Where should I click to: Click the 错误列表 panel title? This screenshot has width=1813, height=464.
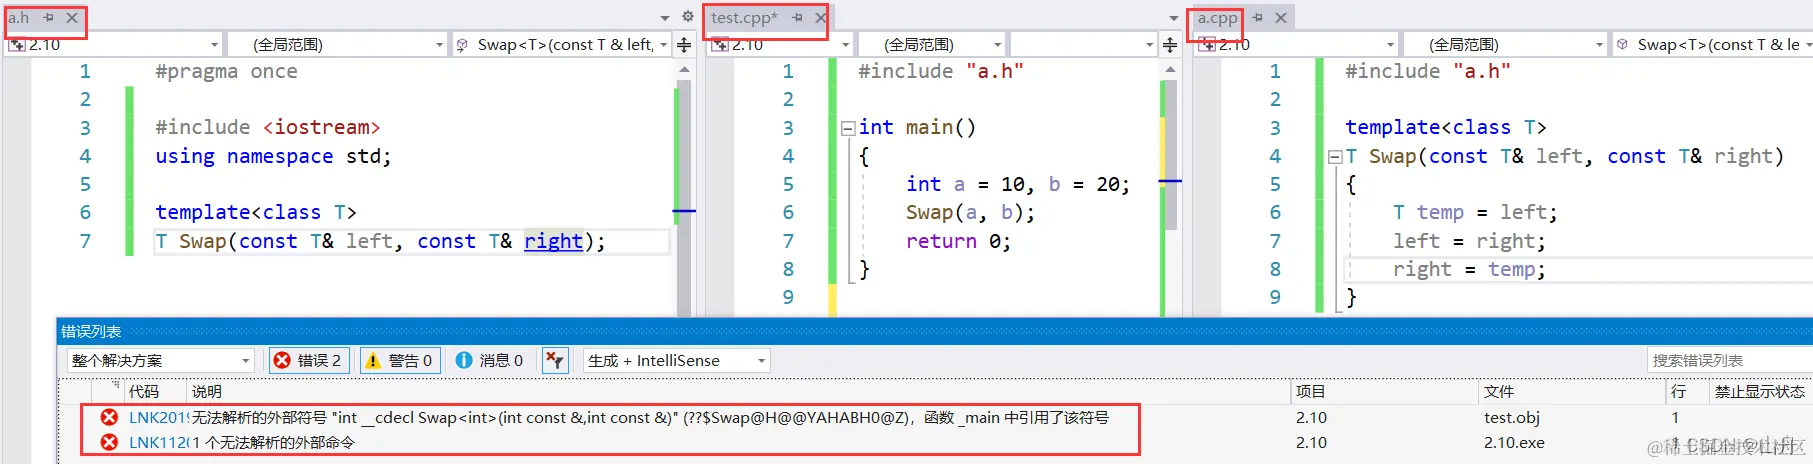pos(91,331)
